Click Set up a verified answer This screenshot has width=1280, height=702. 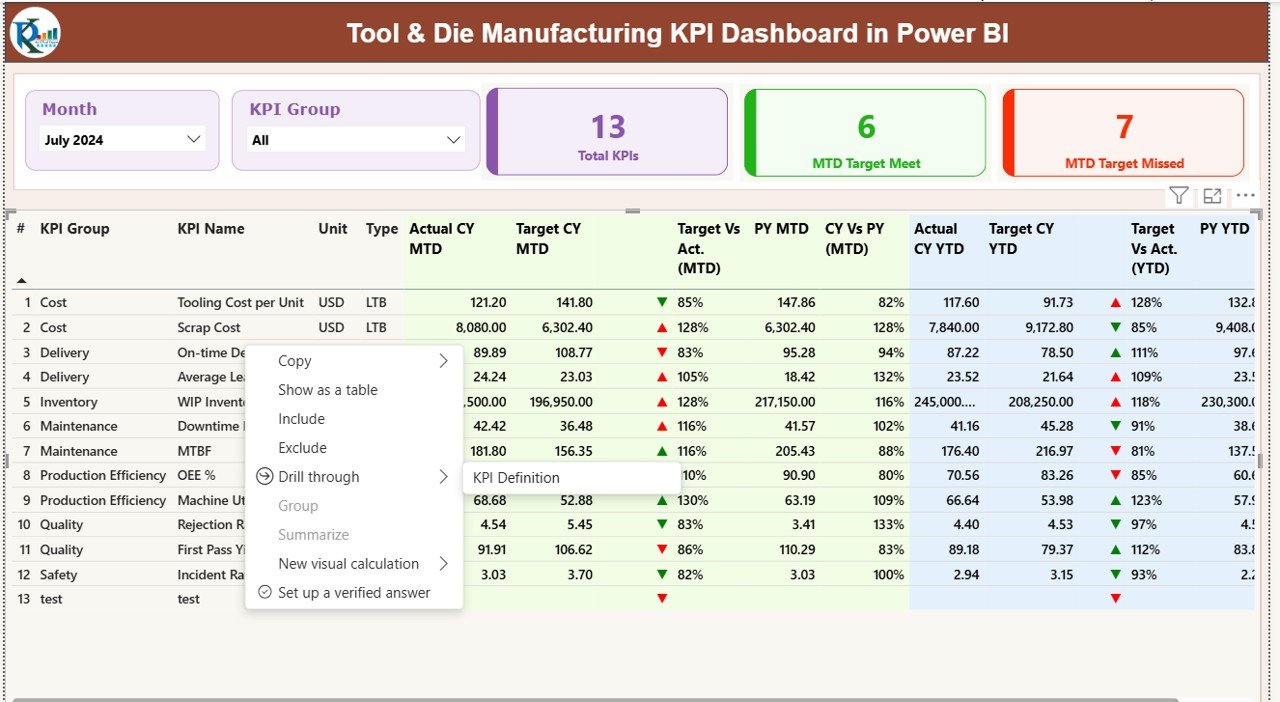(x=353, y=592)
